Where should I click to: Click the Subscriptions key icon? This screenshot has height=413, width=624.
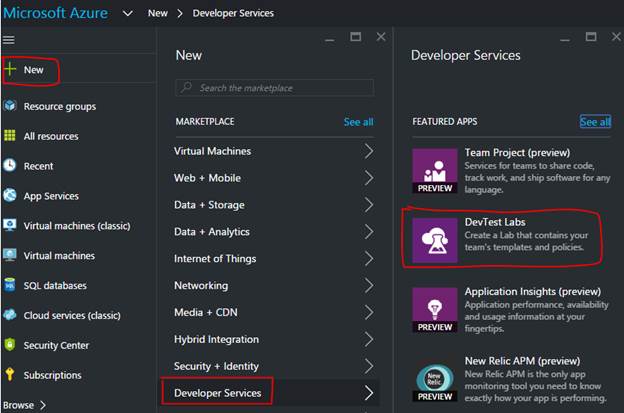coord(10,375)
